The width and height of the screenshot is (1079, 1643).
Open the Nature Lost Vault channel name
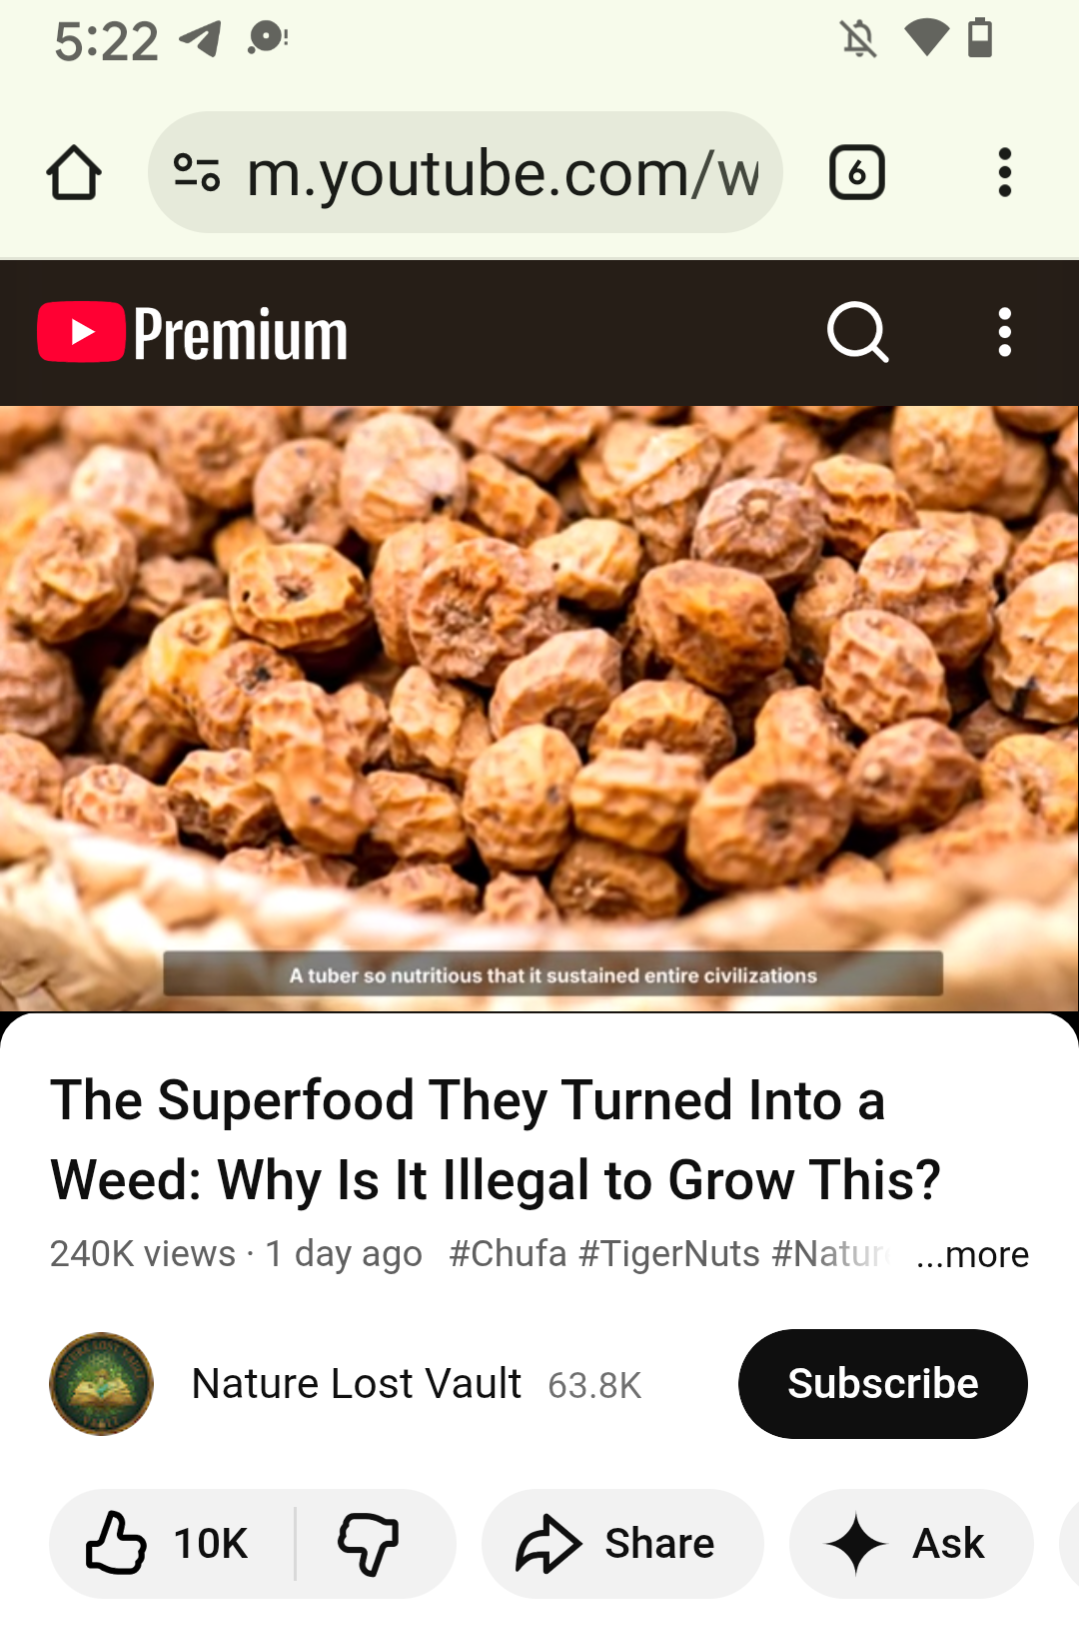click(x=356, y=1384)
